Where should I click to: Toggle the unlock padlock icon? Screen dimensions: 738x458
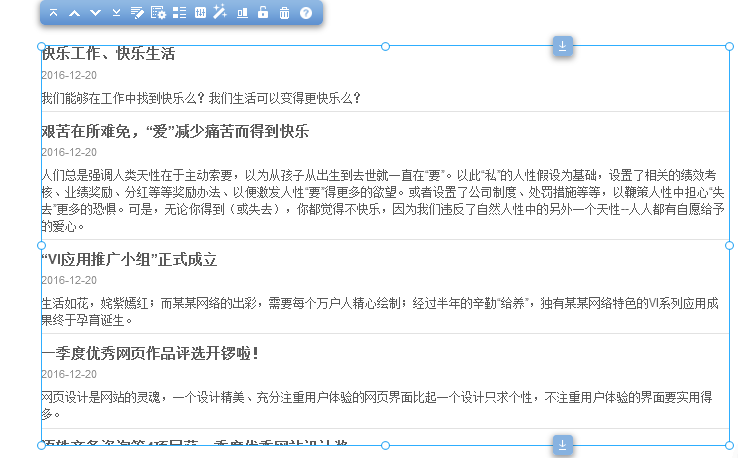click(x=263, y=13)
